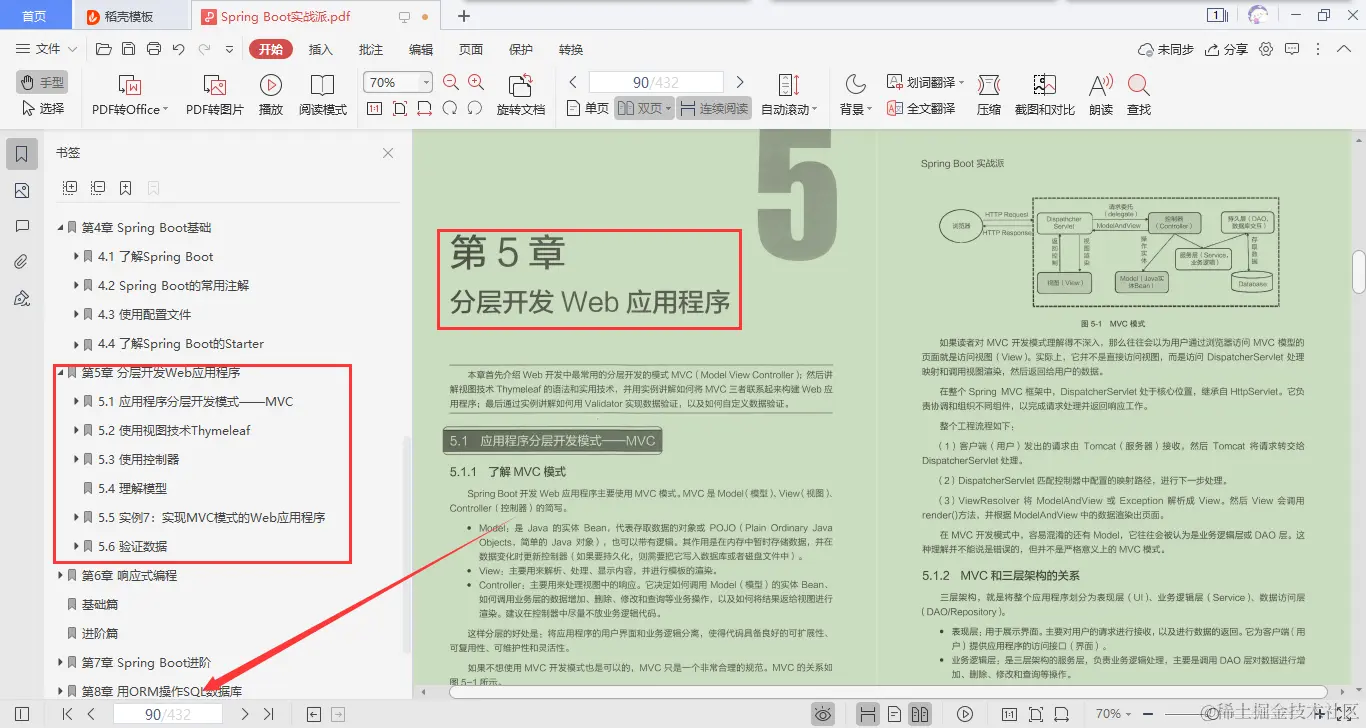The height and width of the screenshot is (728, 1366).
Task: Collapse the 第4章 Spring Boot基础 bookmark
Action: point(59,227)
